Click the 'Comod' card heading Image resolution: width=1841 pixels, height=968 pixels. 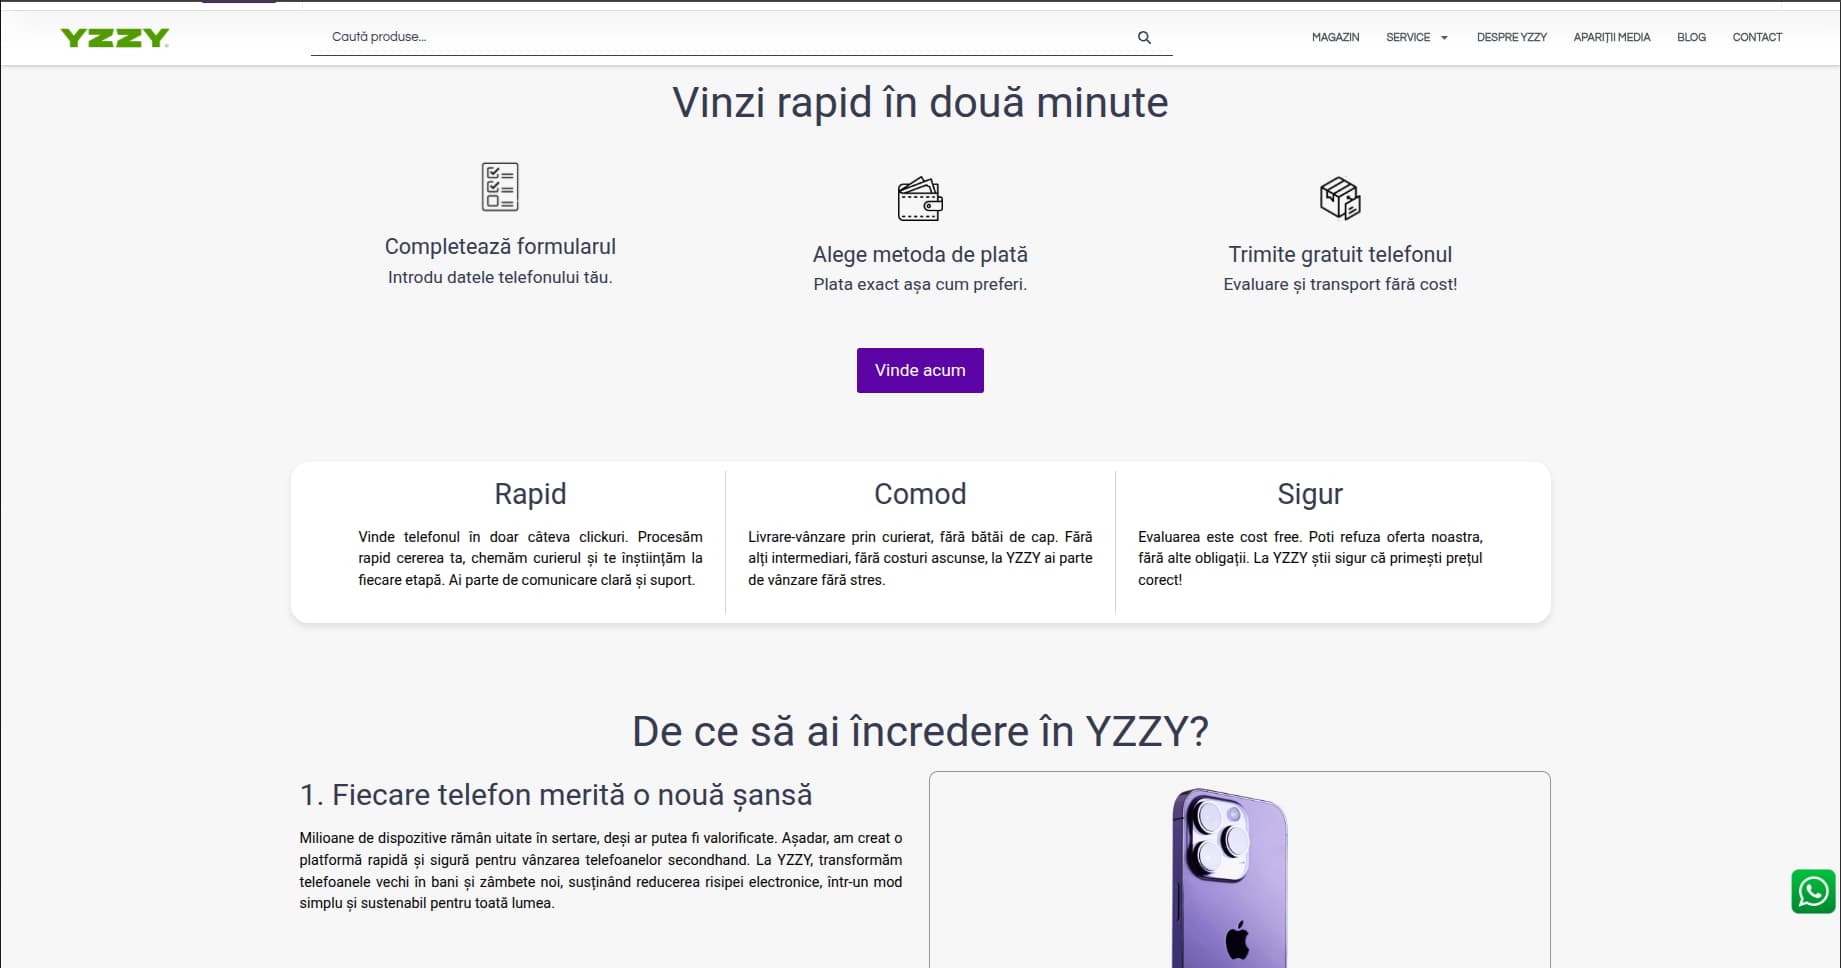point(920,494)
